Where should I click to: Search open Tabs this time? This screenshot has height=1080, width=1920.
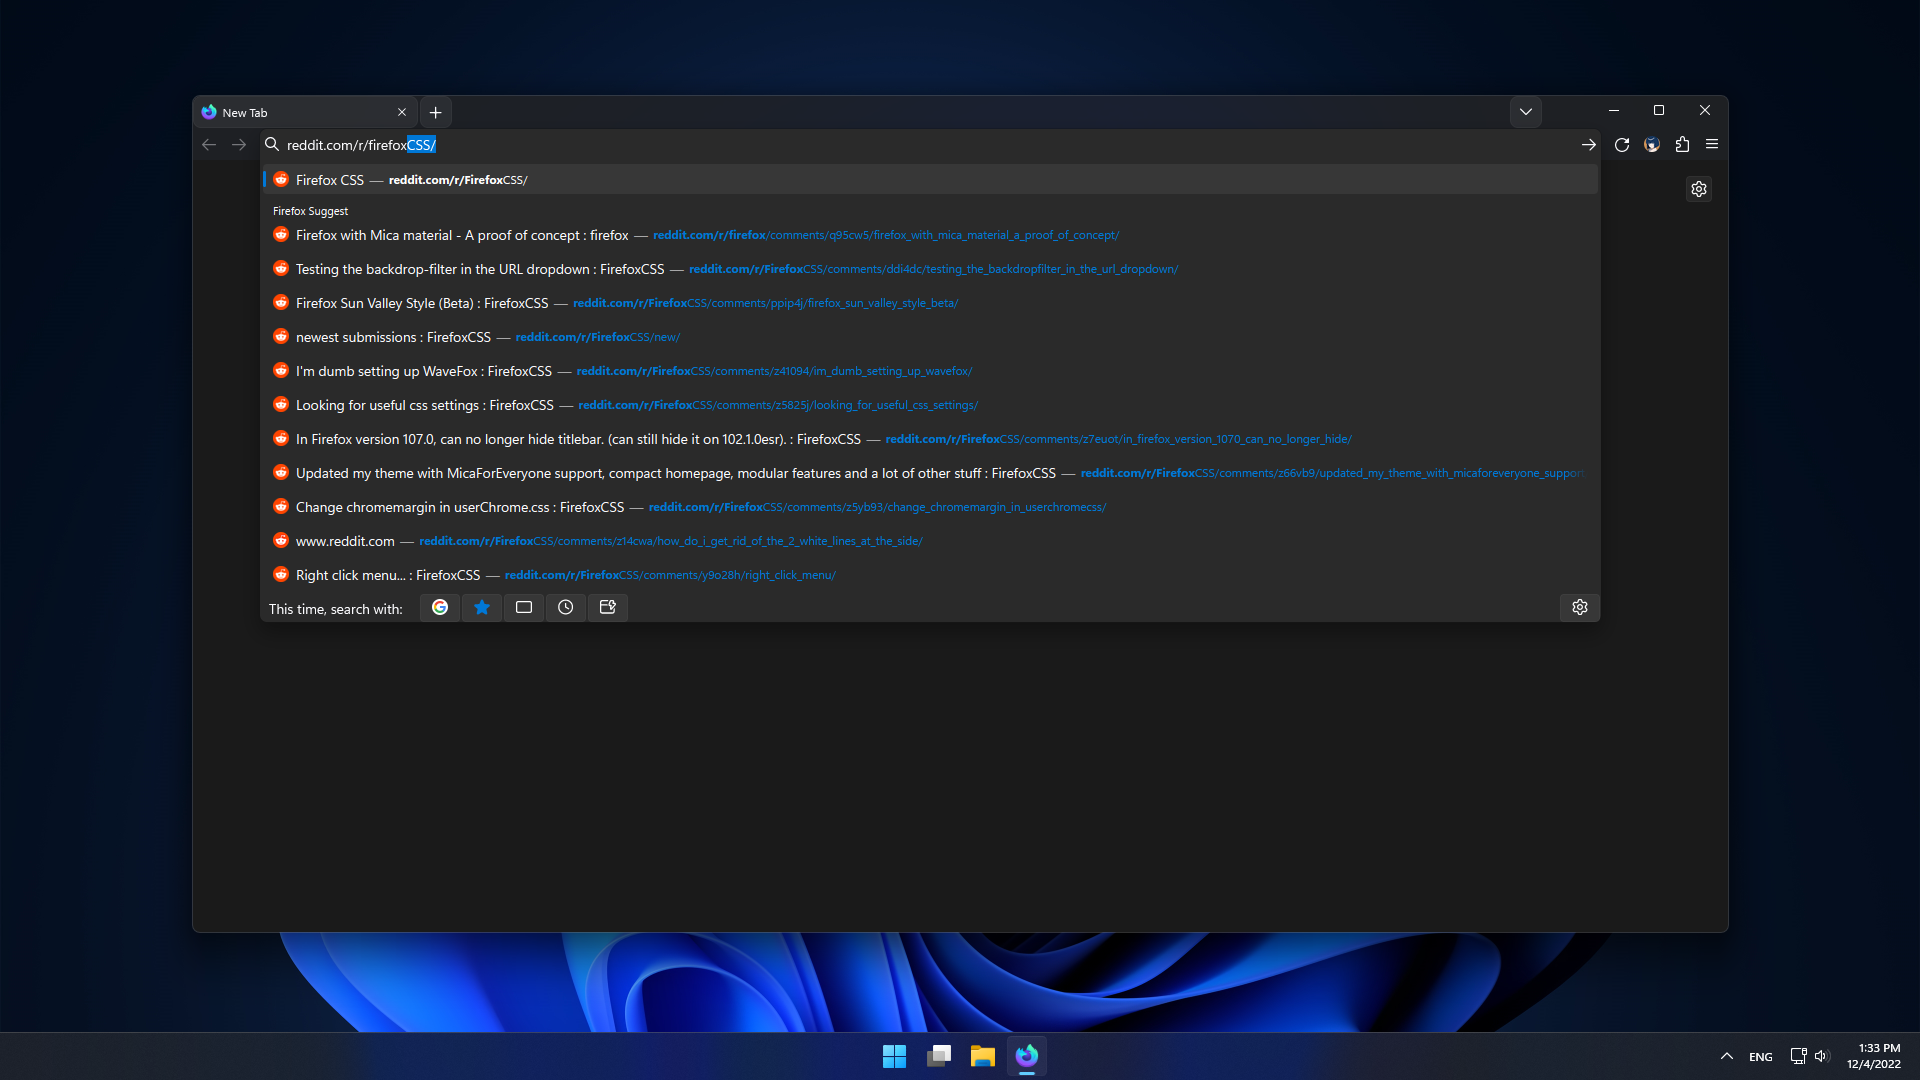point(524,608)
